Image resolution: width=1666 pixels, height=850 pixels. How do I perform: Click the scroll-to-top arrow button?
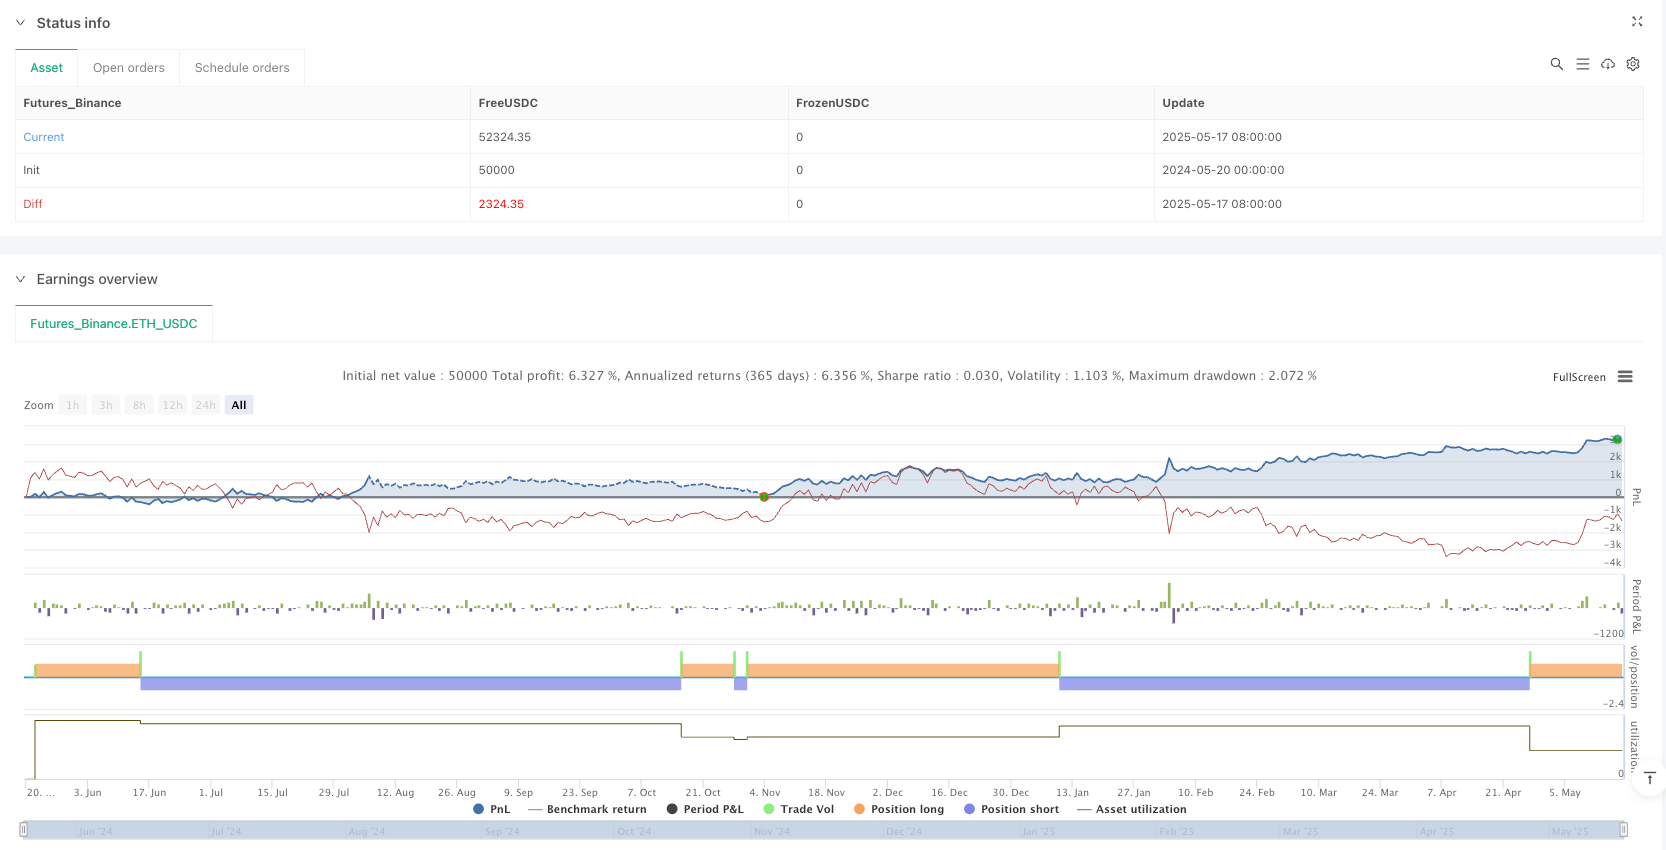tap(1650, 778)
